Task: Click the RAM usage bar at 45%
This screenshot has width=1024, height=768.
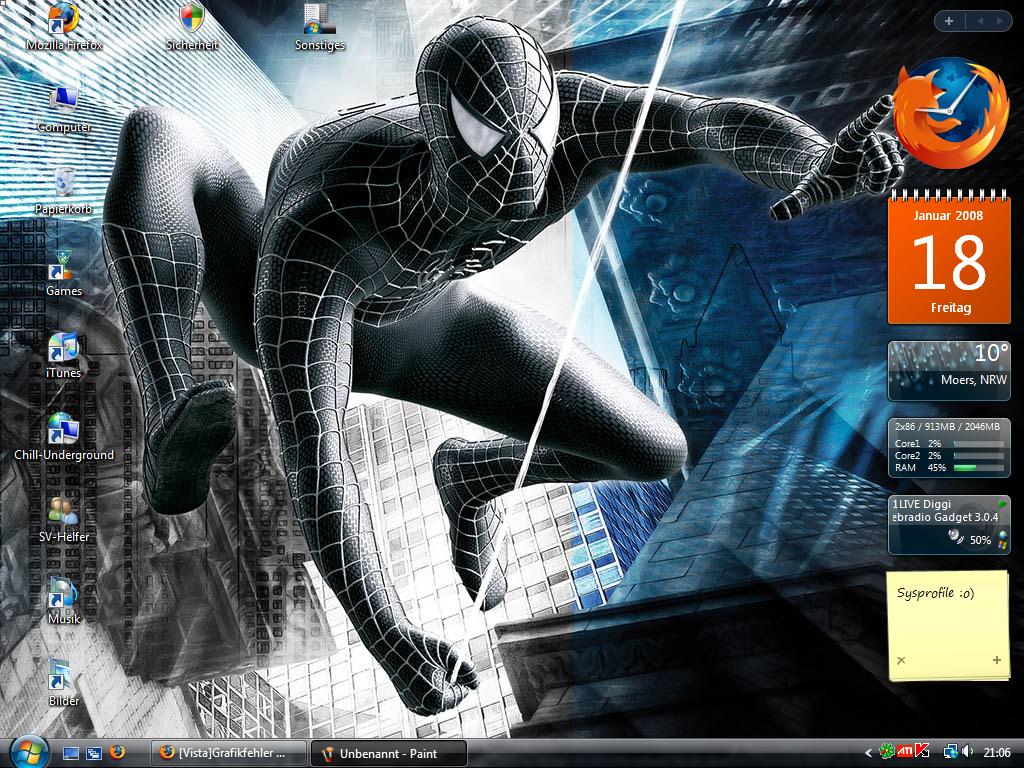Action: pos(978,468)
